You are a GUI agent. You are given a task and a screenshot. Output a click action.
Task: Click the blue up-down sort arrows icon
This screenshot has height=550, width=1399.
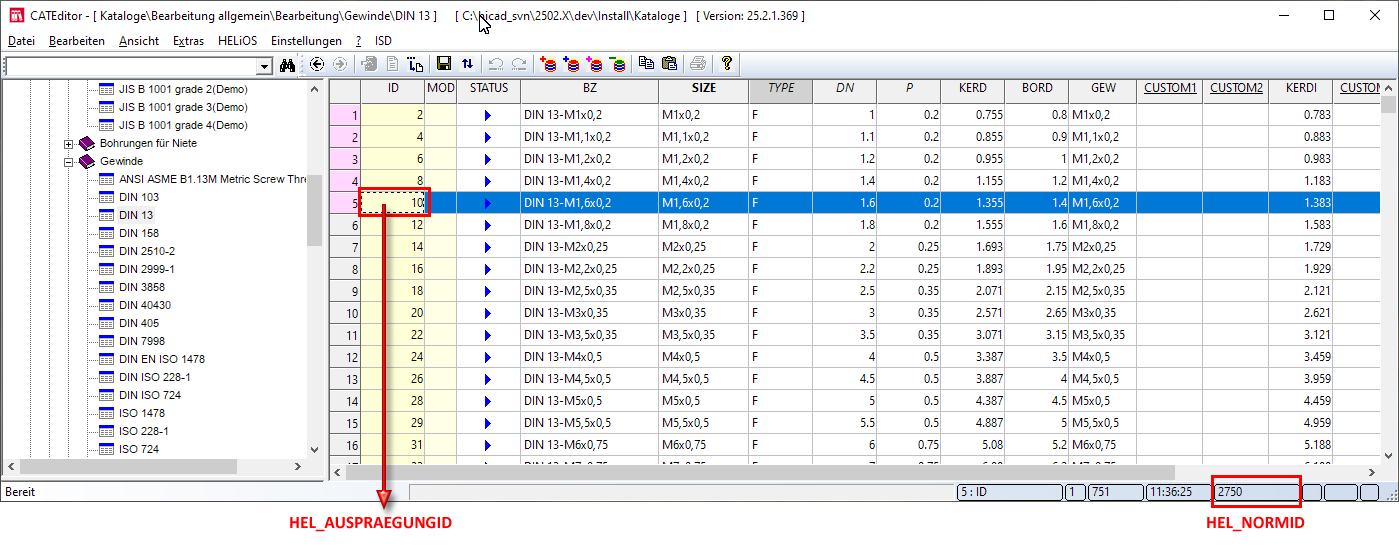pyautogui.click(x=467, y=65)
